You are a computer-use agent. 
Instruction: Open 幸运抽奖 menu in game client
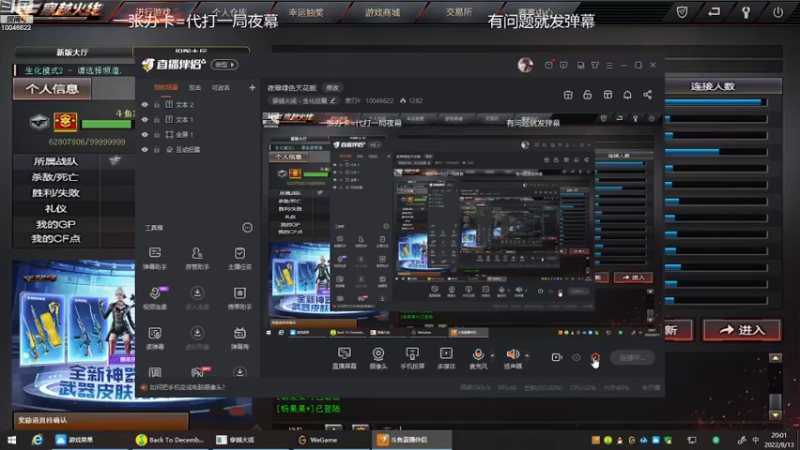click(x=306, y=12)
